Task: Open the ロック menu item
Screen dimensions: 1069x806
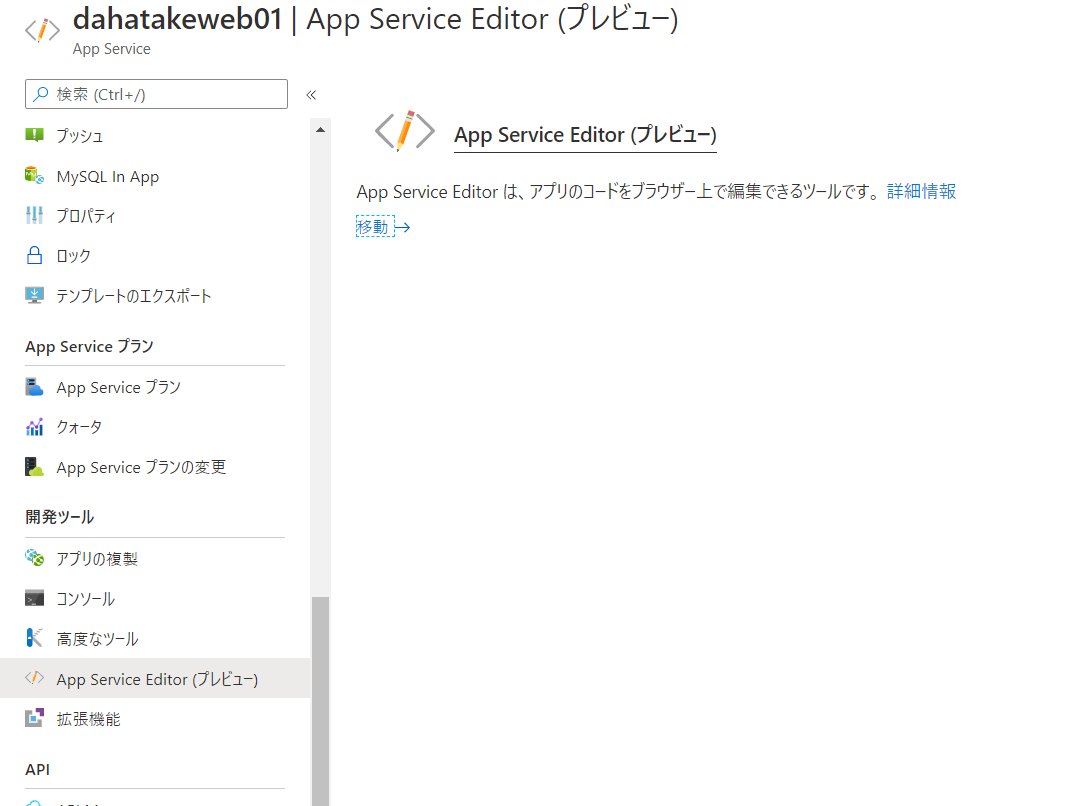Action: coord(155,256)
